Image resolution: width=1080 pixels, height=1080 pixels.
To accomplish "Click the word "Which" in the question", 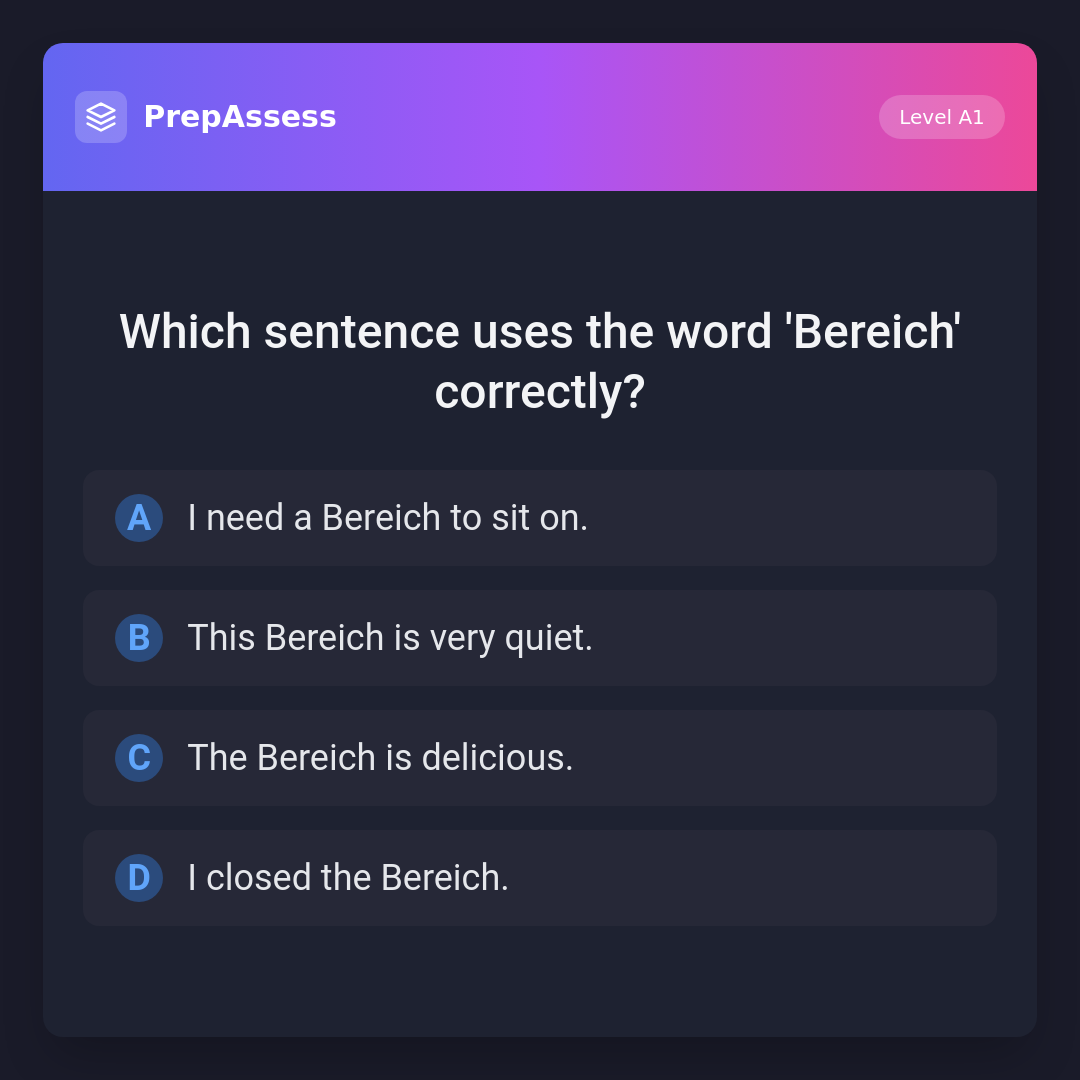I will pos(185,332).
